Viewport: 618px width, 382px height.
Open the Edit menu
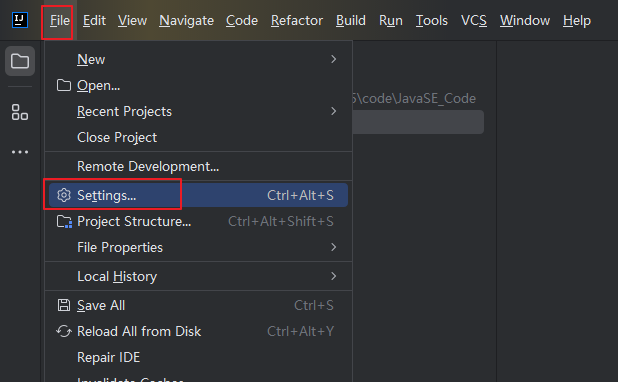[94, 20]
